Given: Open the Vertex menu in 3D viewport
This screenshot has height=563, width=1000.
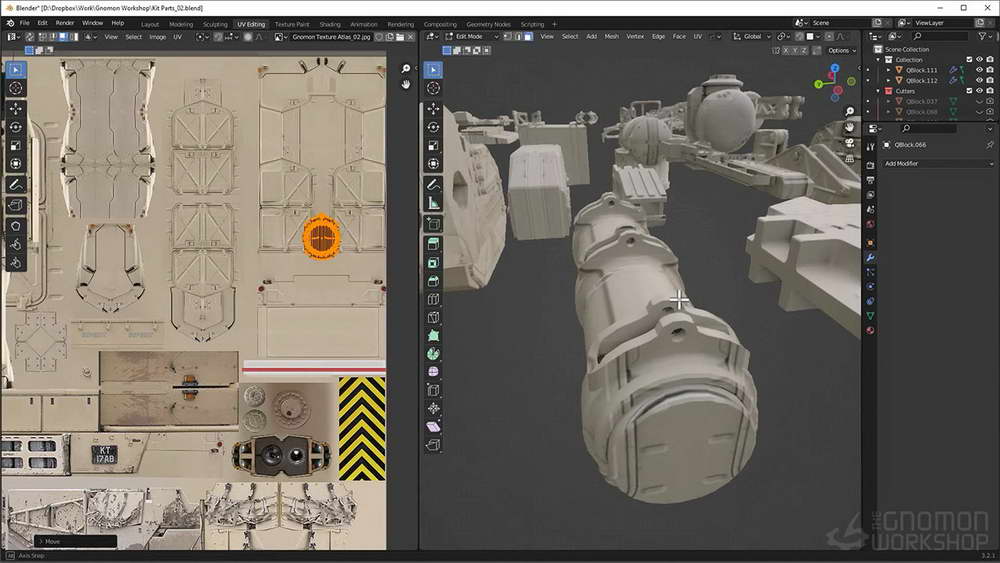Looking at the screenshot, I should click(635, 36).
